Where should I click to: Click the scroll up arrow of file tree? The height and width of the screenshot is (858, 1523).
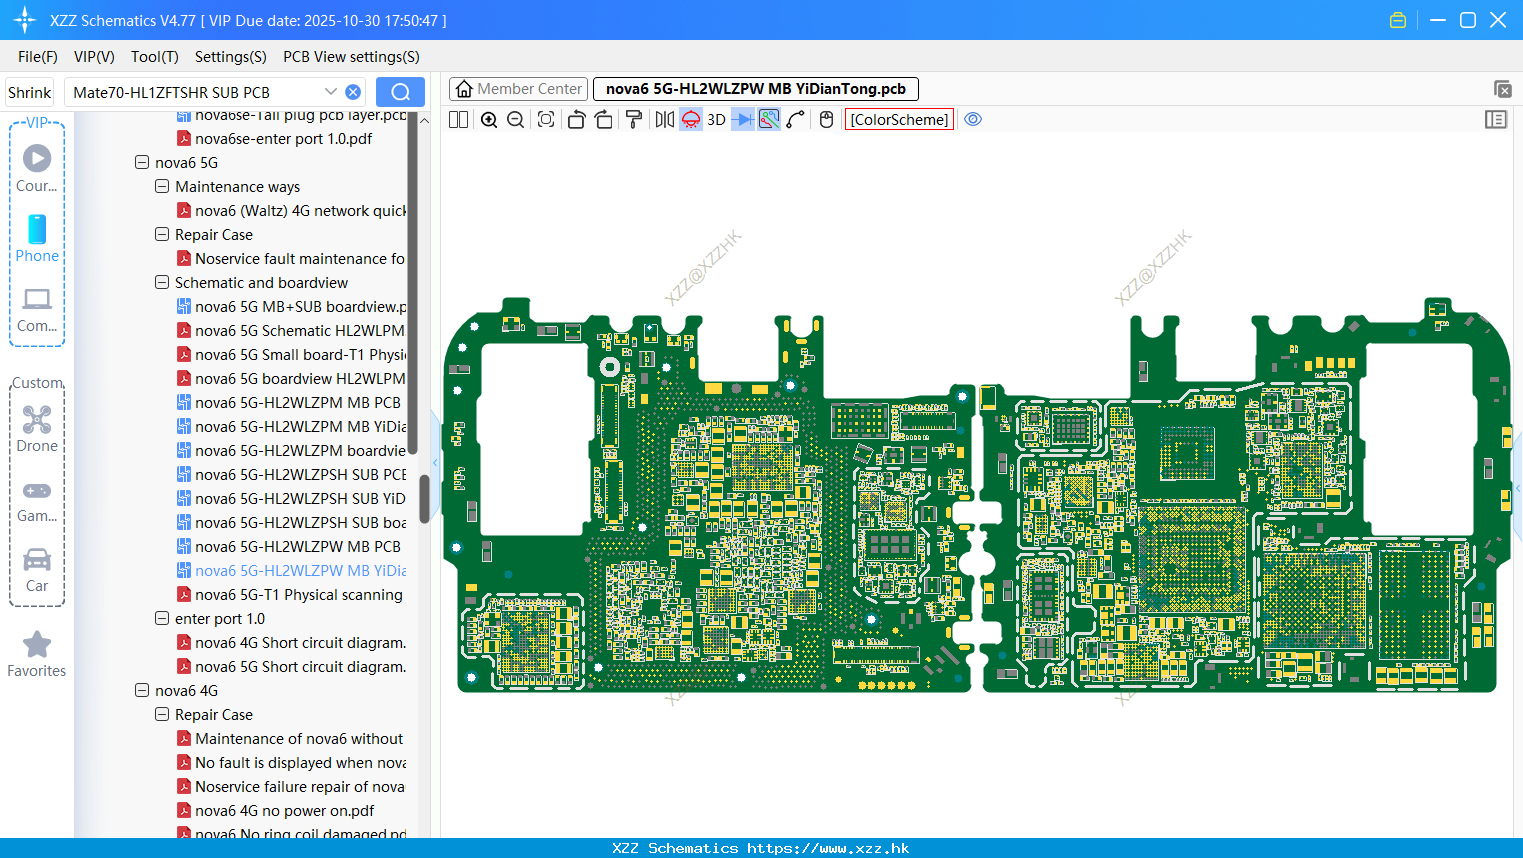(x=424, y=120)
